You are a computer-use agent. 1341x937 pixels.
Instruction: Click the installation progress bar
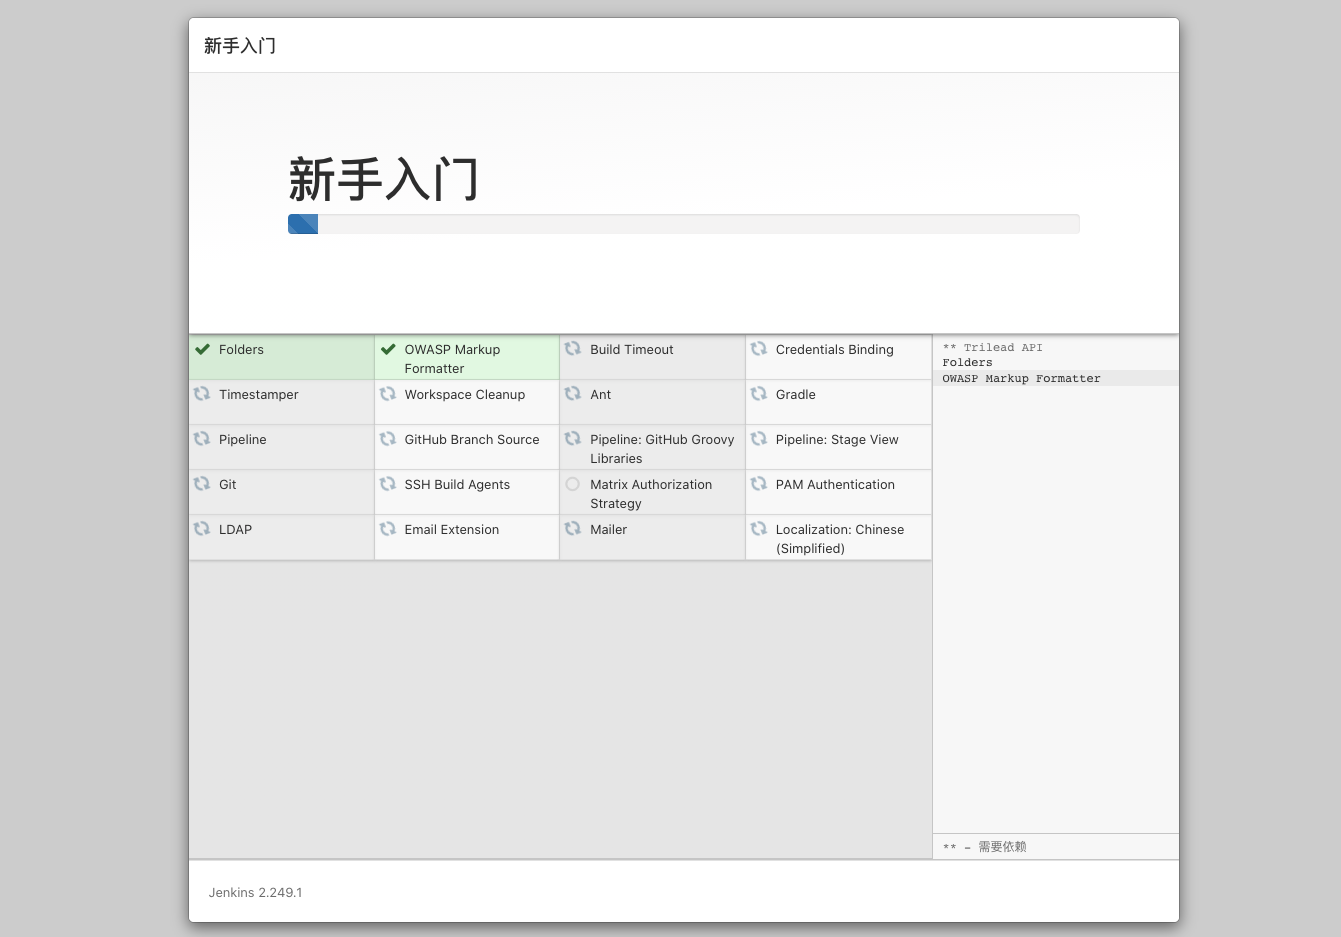pyautogui.click(x=683, y=223)
